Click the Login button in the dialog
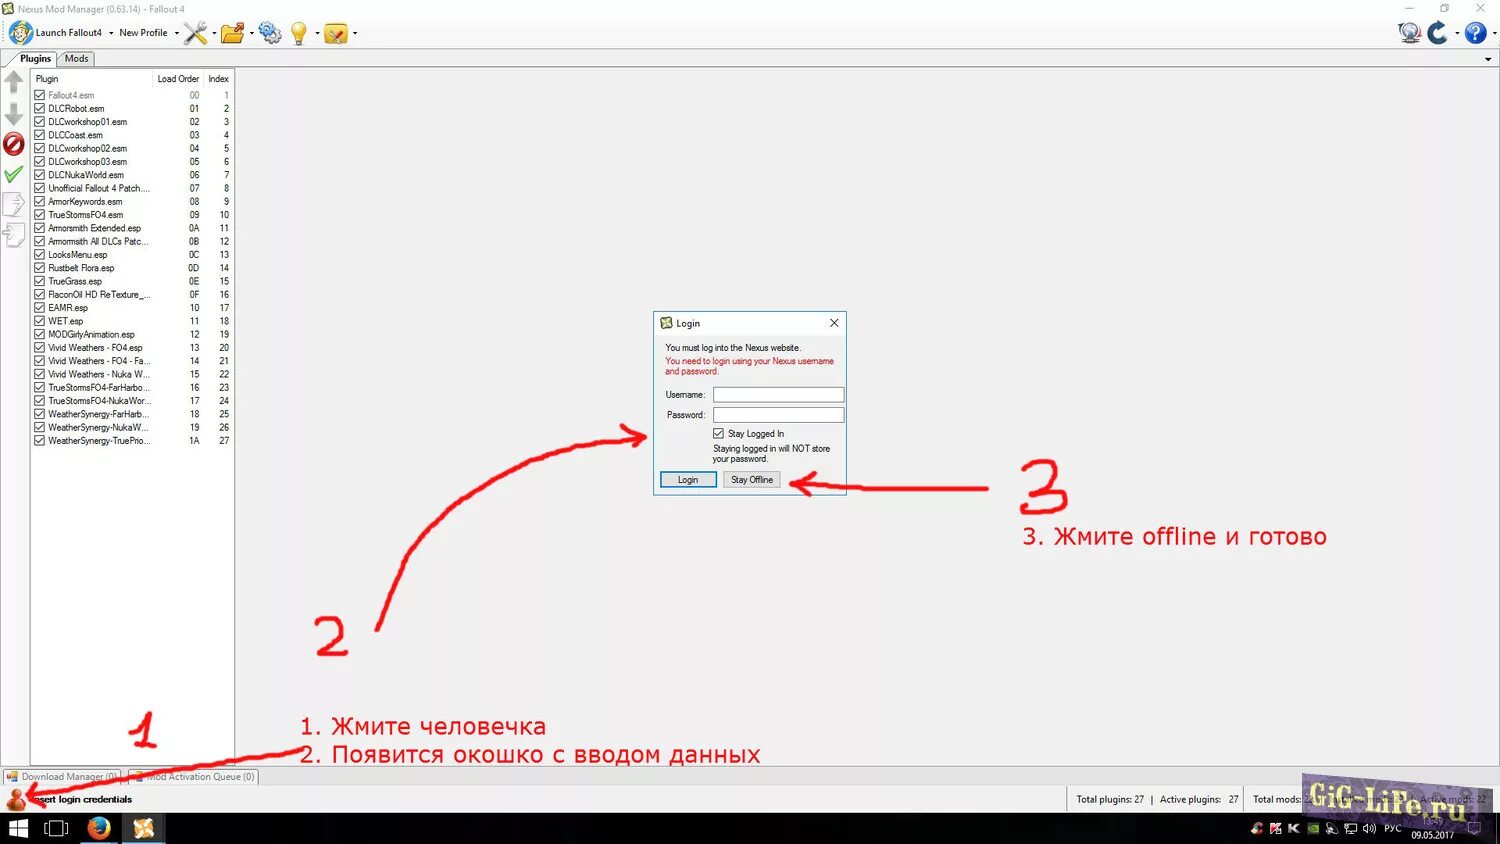Image resolution: width=1500 pixels, height=844 pixels. tap(688, 480)
